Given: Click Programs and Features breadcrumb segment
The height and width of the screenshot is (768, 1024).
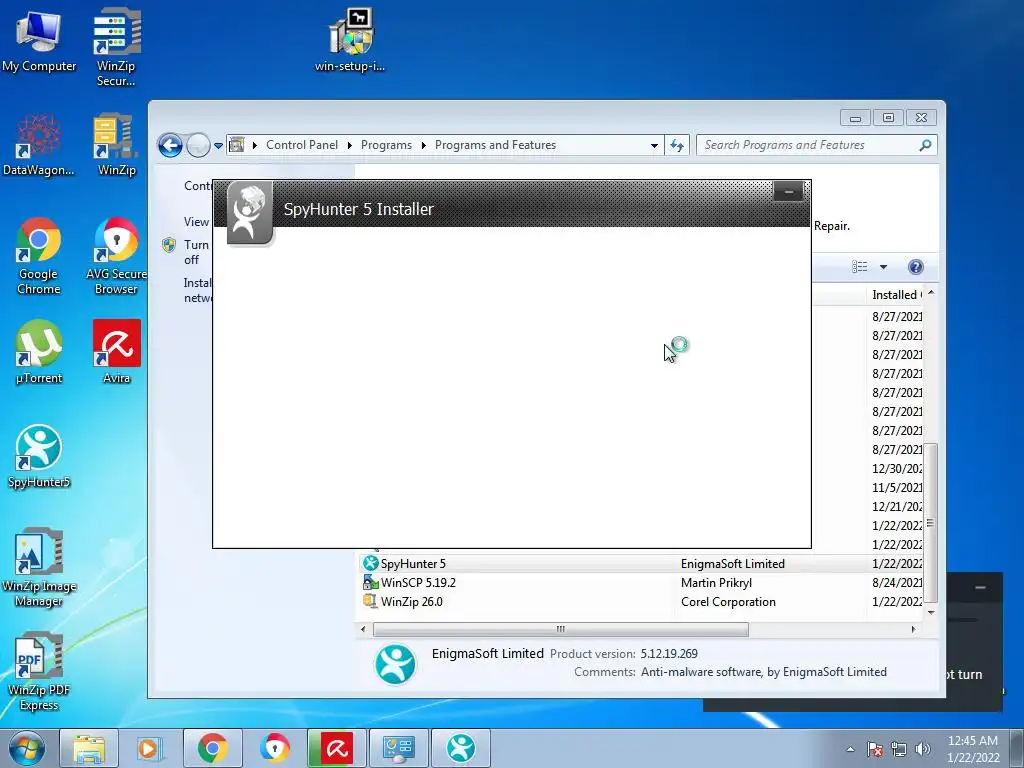Looking at the screenshot, I should coord(495,145).
